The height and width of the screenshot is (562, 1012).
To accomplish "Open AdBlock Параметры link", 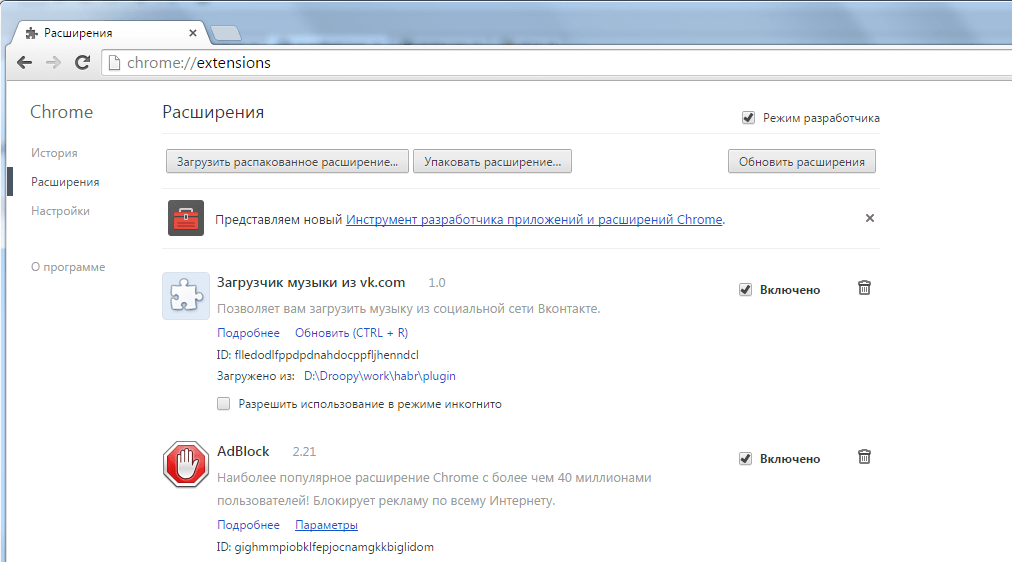I will pos(326,525).
